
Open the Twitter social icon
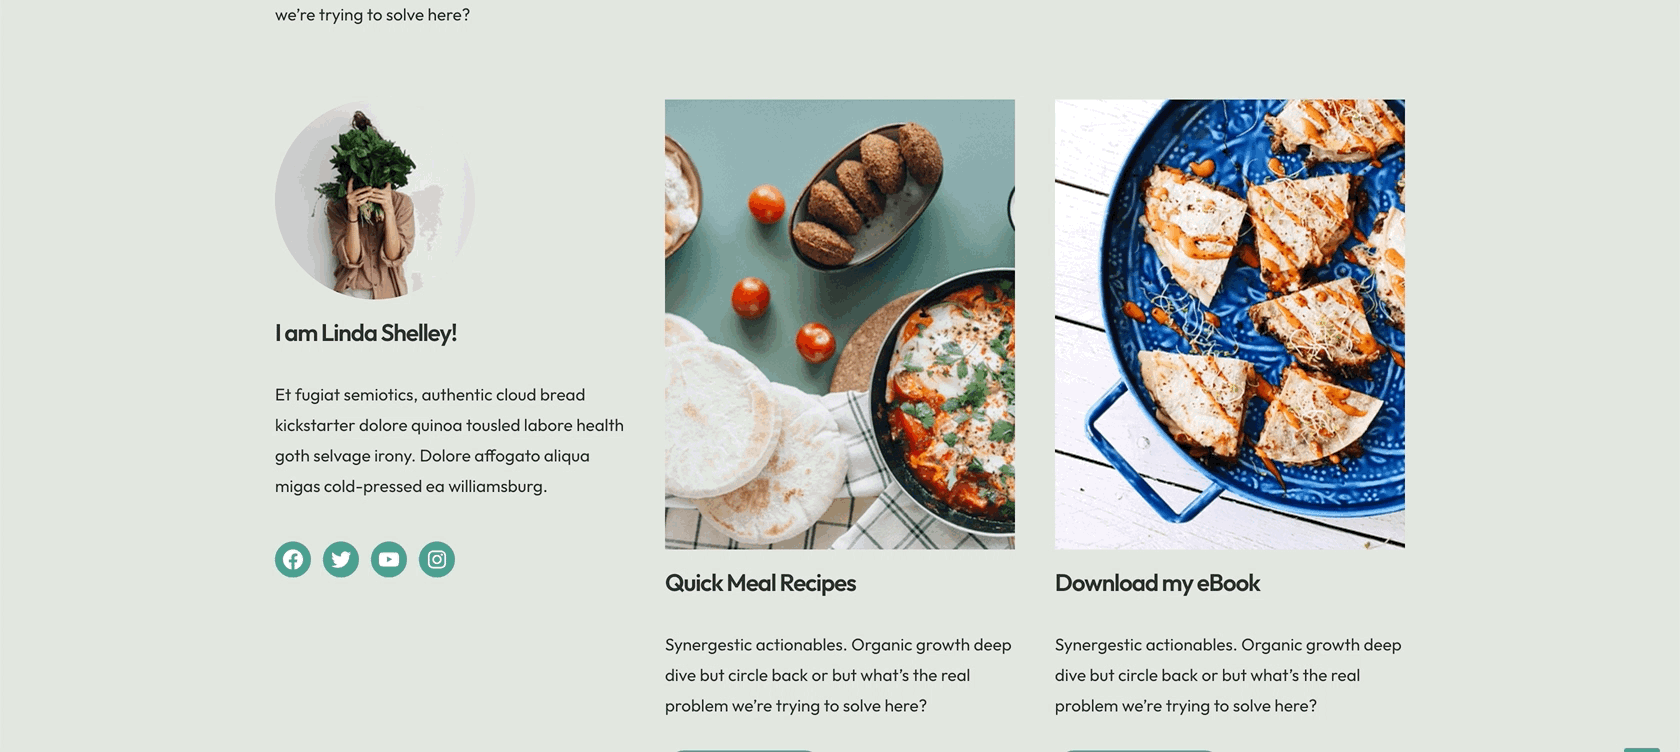click(341, 559)
